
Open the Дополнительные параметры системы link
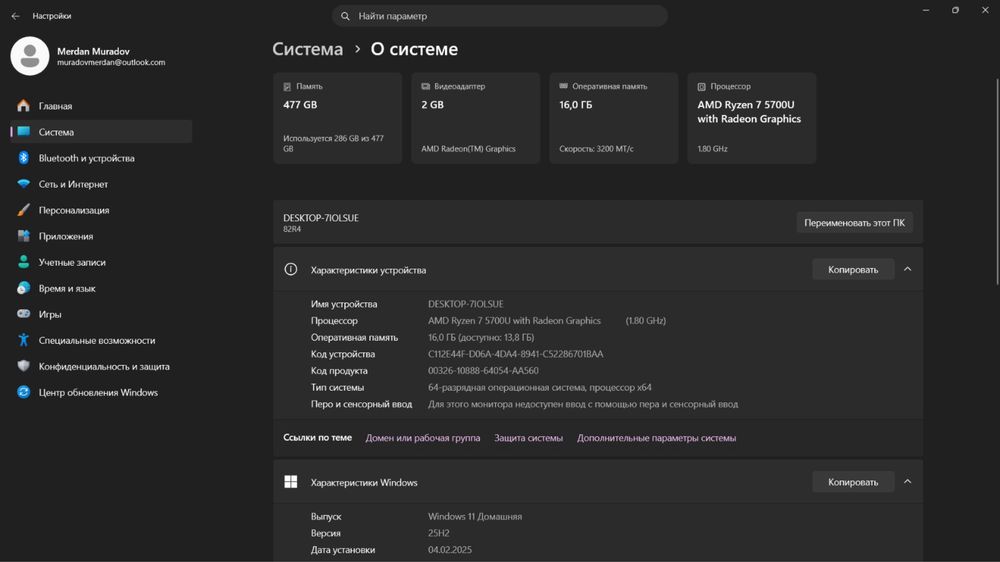coord(656,438)
